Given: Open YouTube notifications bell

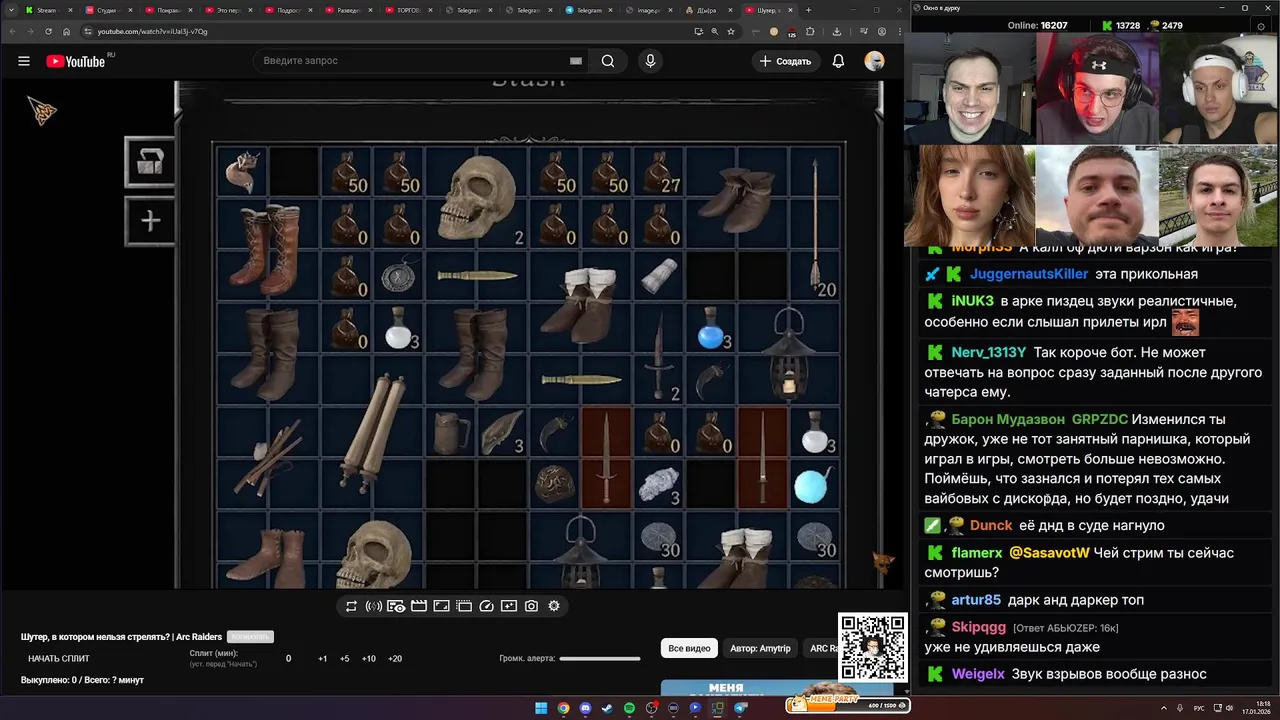Looking at the screenshot, I should tap(838, 61).
